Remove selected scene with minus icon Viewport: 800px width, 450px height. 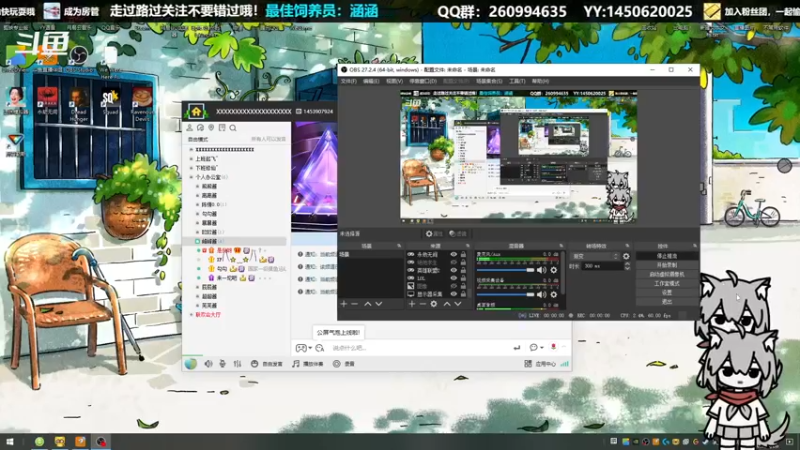click(355, 304)
